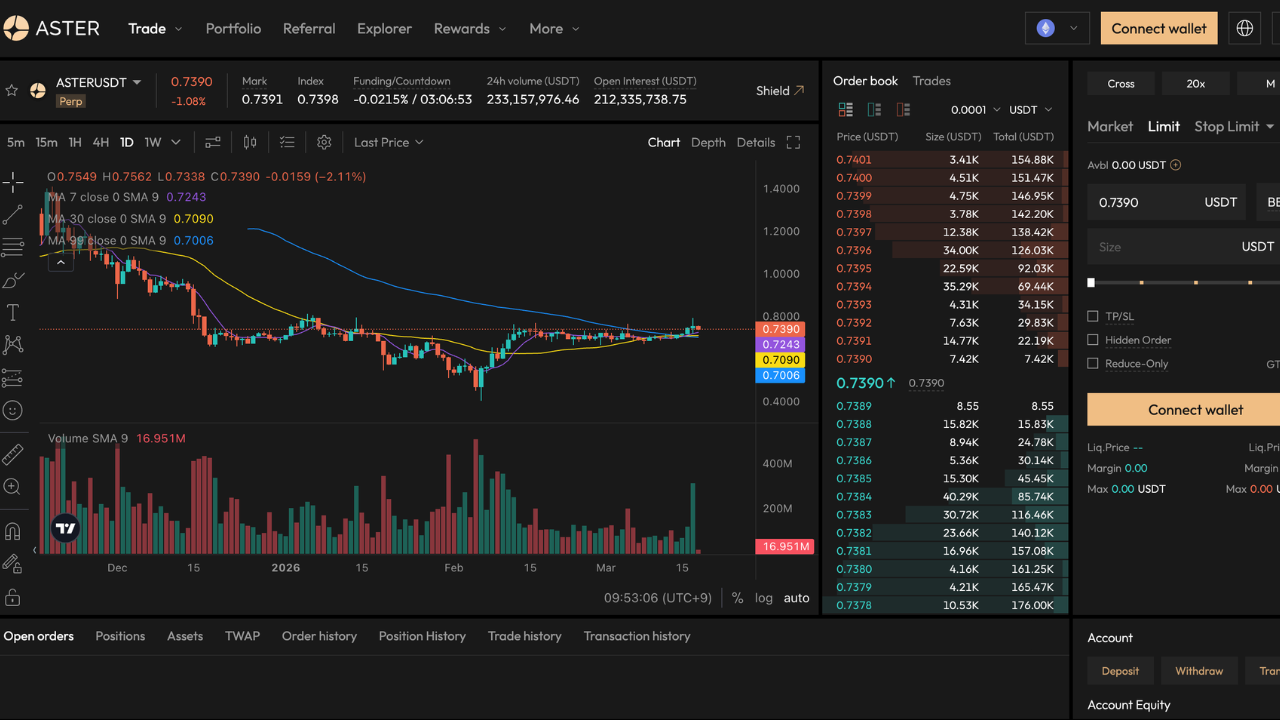The width and height of the screenshot is (1280, 720).
Task: Click the Connect wallet header button
Action: [1158, 28]
